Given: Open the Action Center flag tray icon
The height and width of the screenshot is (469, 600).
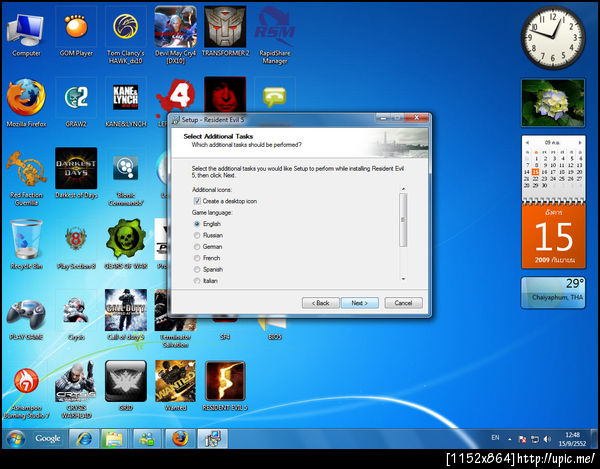Looking at the screenshot, I should click(x=522, y=439).
